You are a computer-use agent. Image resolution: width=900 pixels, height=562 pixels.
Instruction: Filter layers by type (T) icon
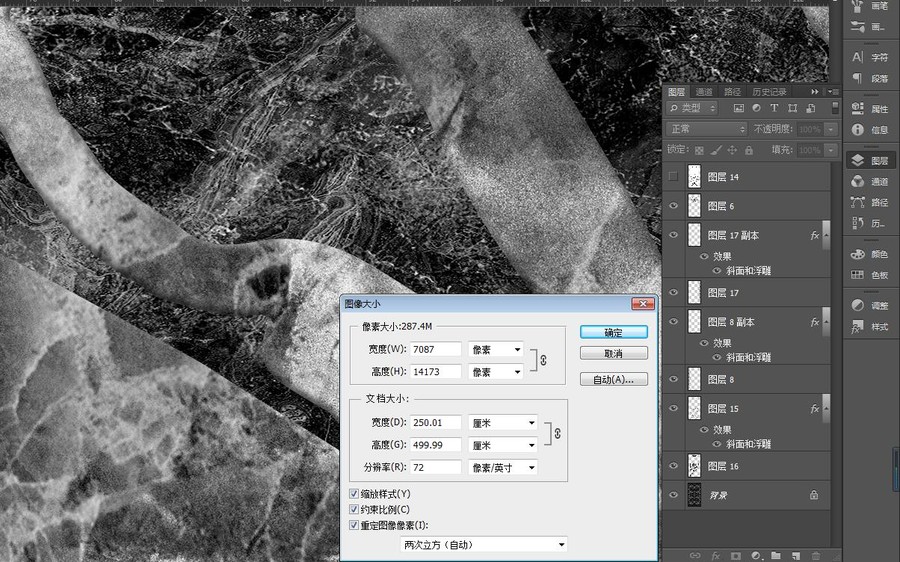774,108
